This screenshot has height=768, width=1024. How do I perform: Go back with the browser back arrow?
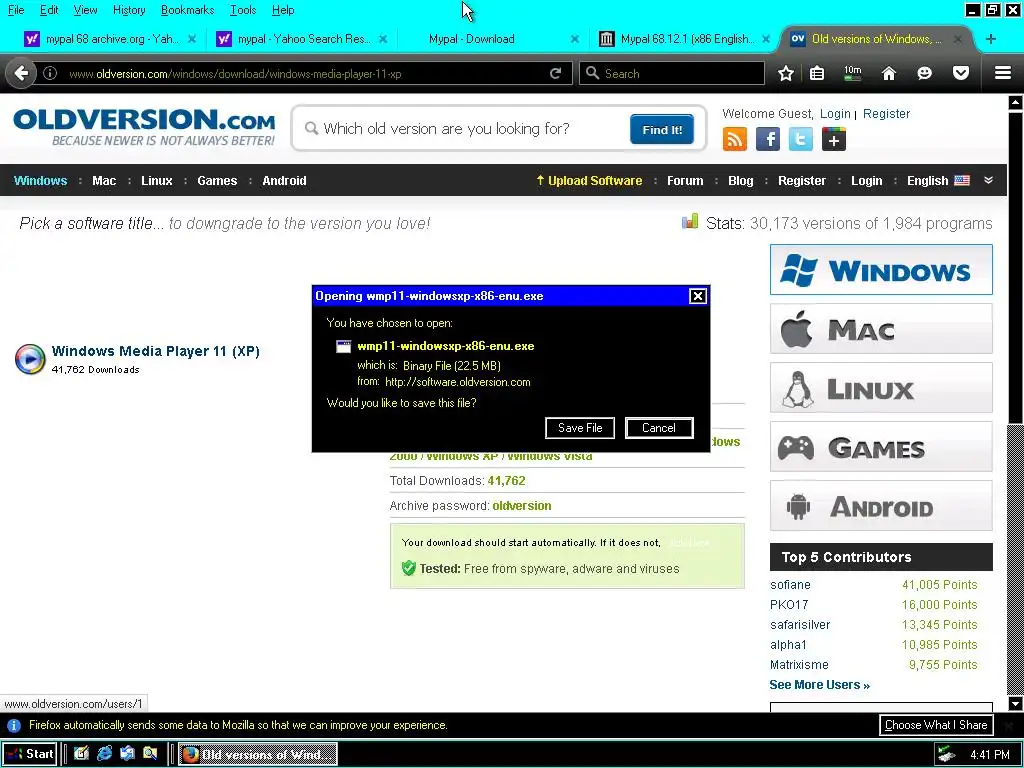21,73
